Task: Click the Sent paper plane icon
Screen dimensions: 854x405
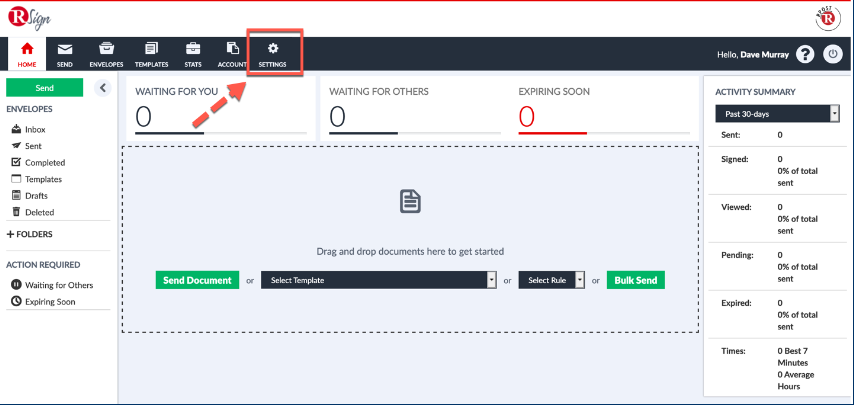Action: pos(16,146)
